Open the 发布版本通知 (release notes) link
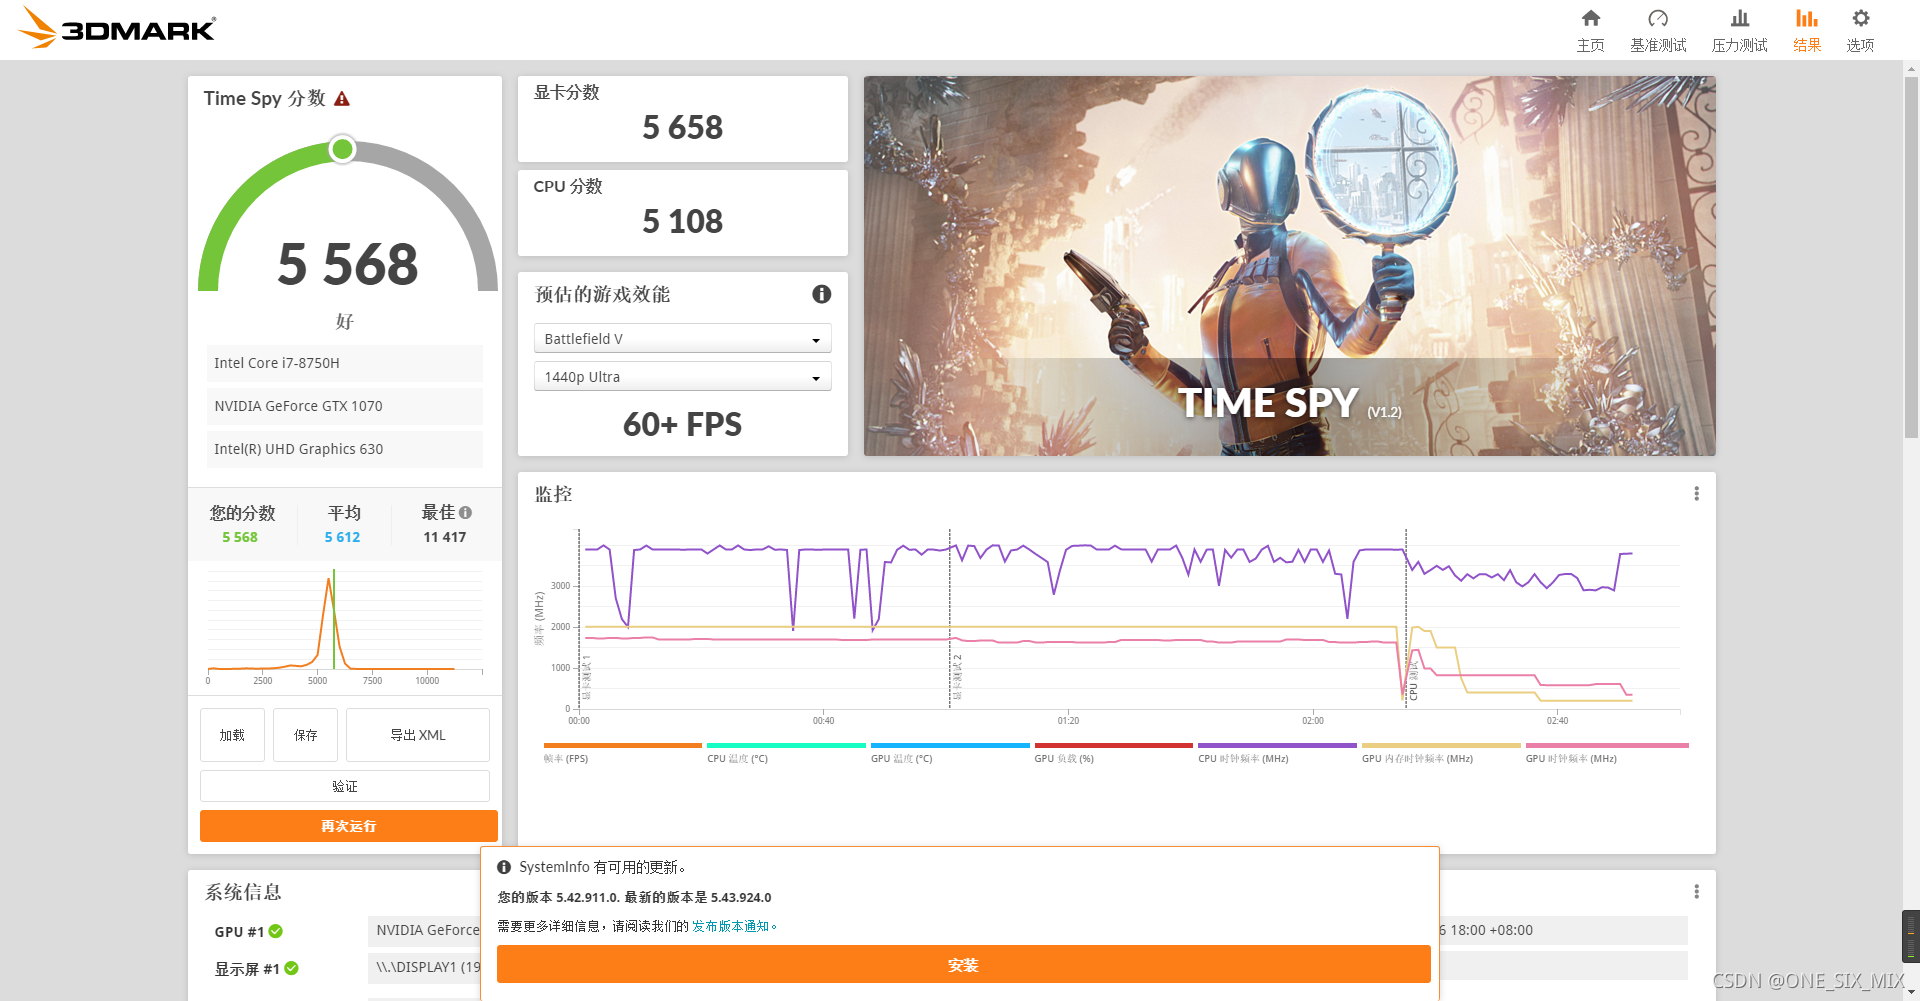Viewport: 1920px width, 1001px height. pos(730,927)
